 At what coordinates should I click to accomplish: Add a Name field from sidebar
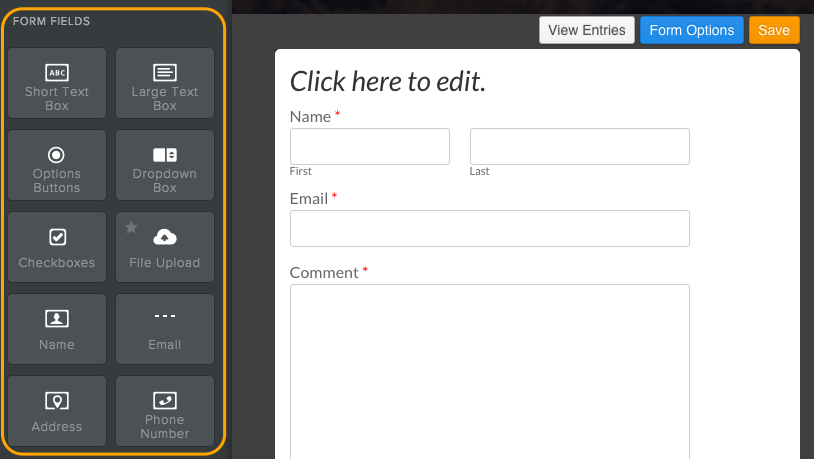(x=57, y=329)
